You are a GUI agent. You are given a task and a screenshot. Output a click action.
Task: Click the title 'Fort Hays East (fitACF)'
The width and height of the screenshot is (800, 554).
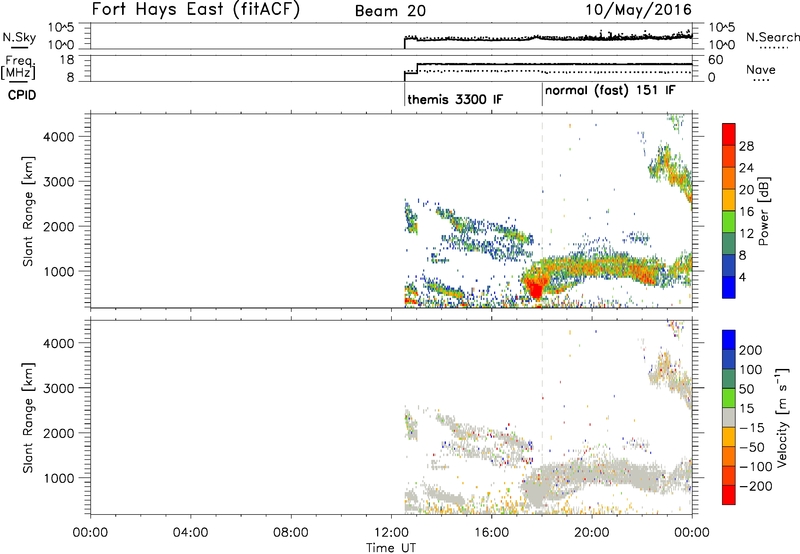click(x=195, y=10)
